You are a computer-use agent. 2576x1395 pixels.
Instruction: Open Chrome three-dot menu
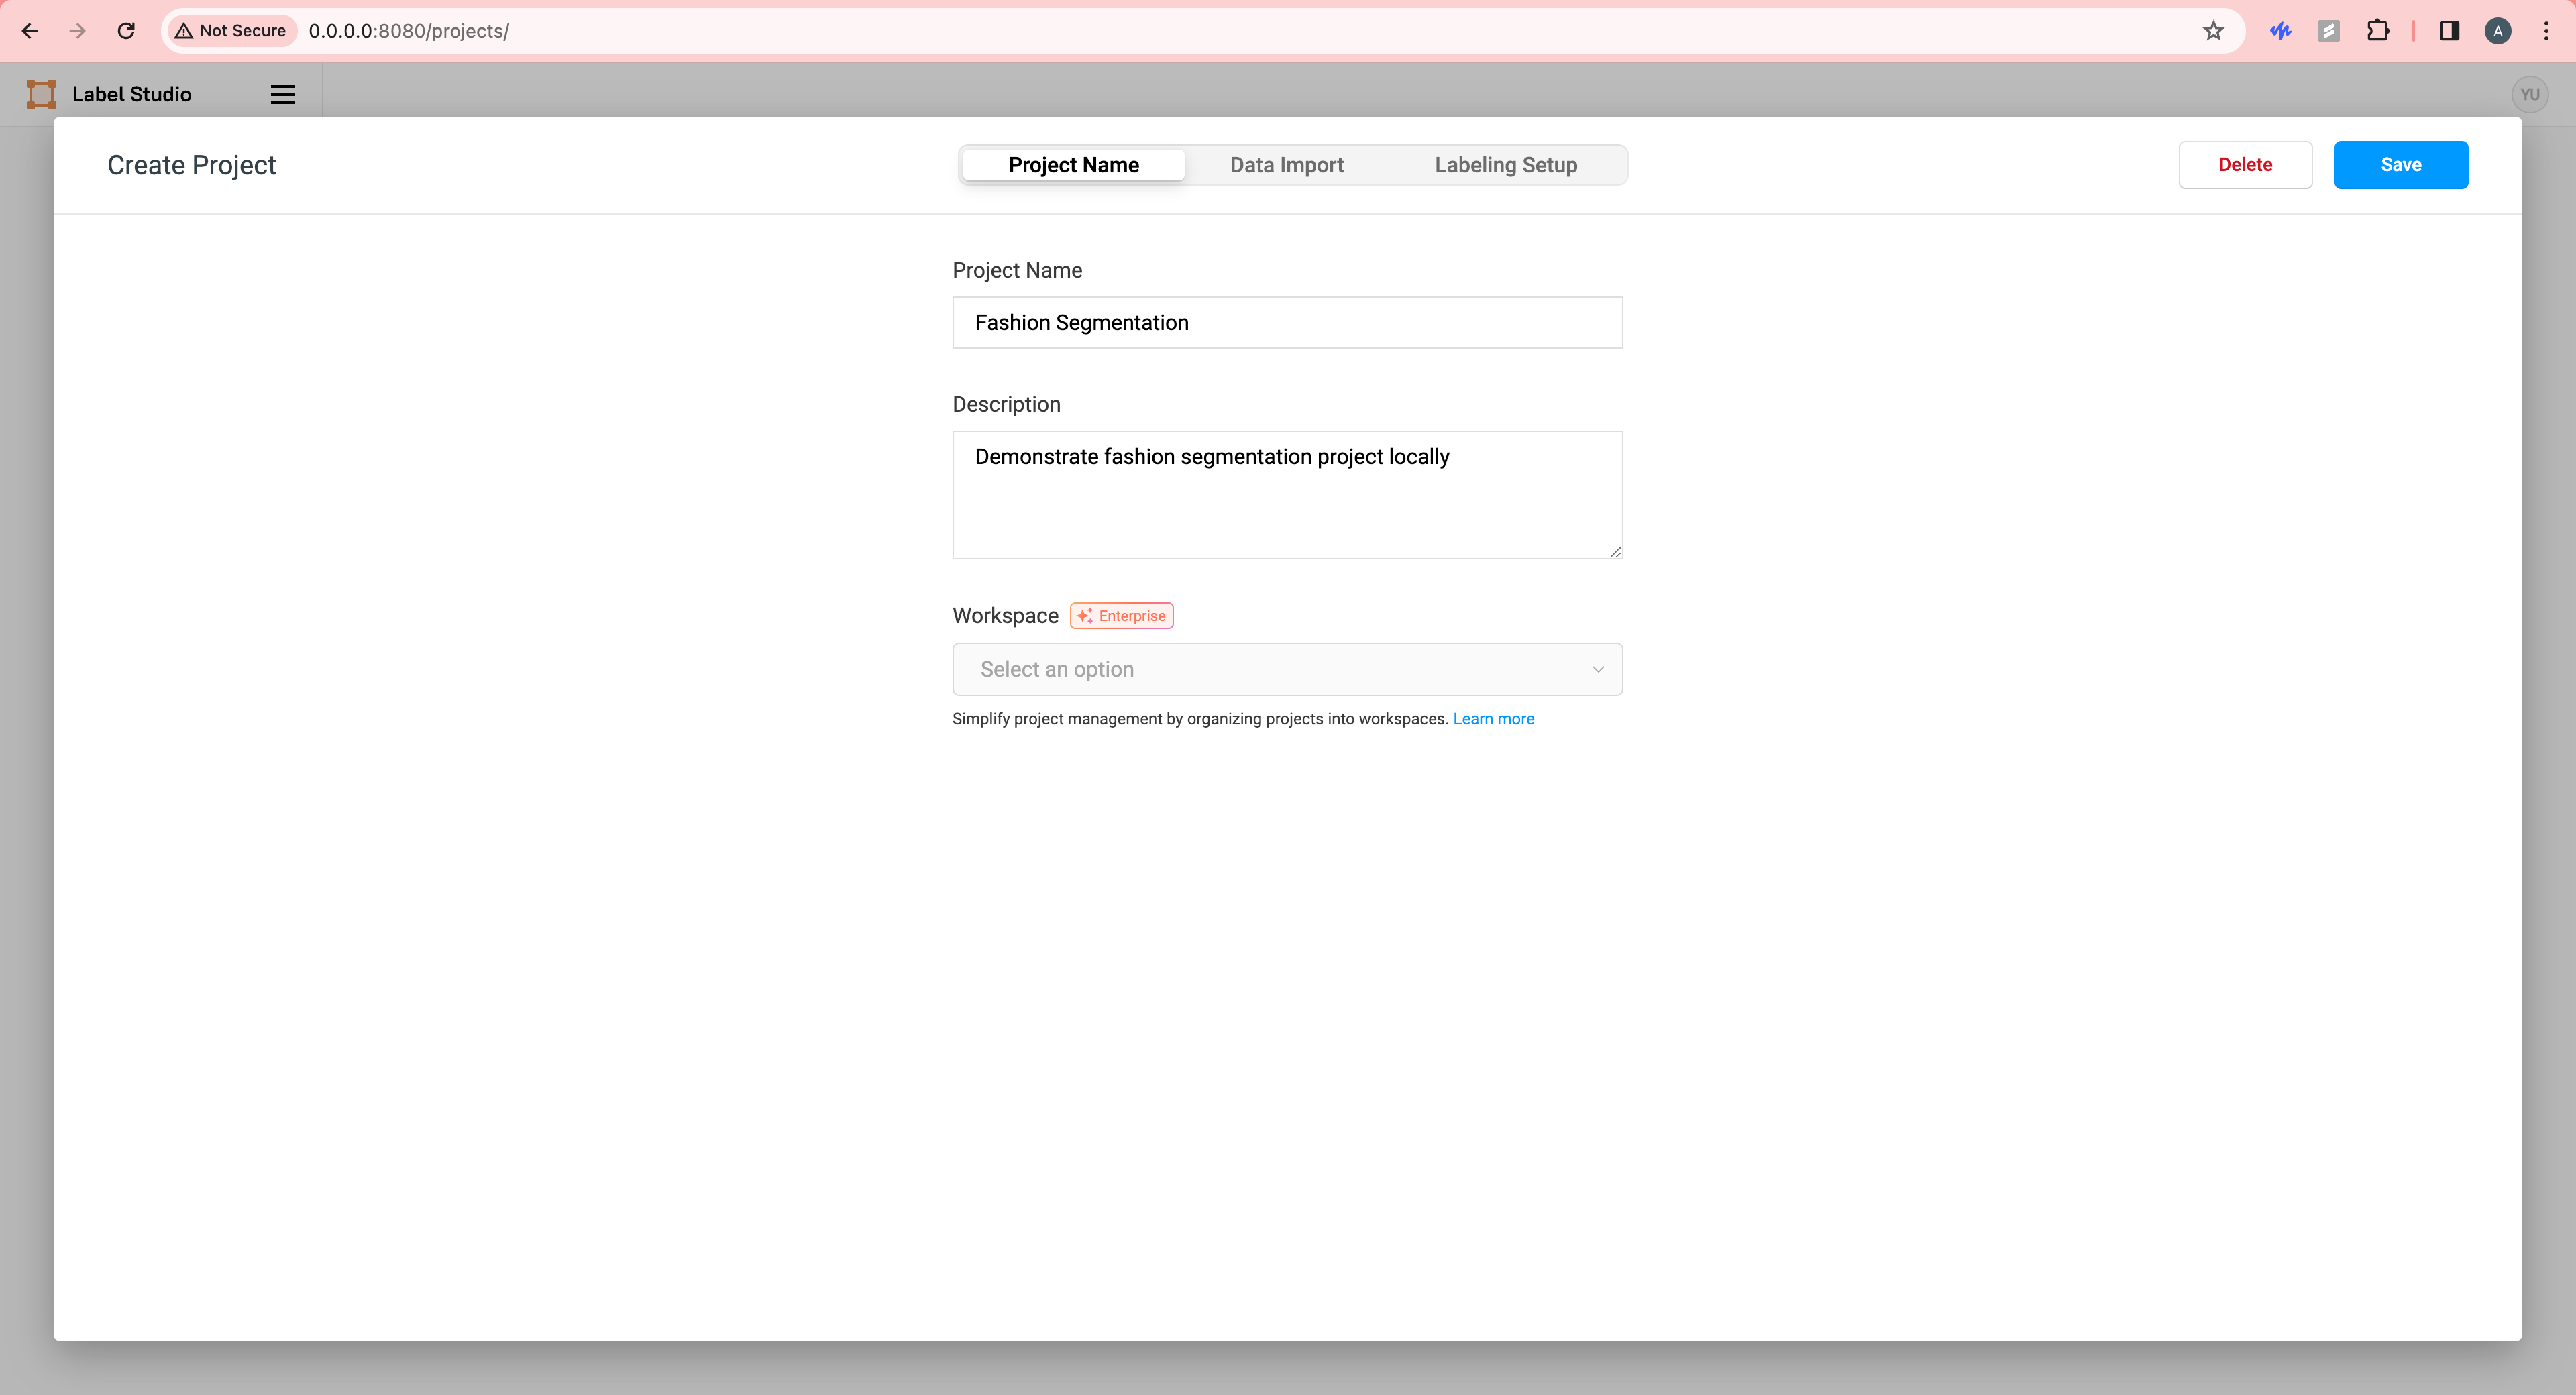2546,31
